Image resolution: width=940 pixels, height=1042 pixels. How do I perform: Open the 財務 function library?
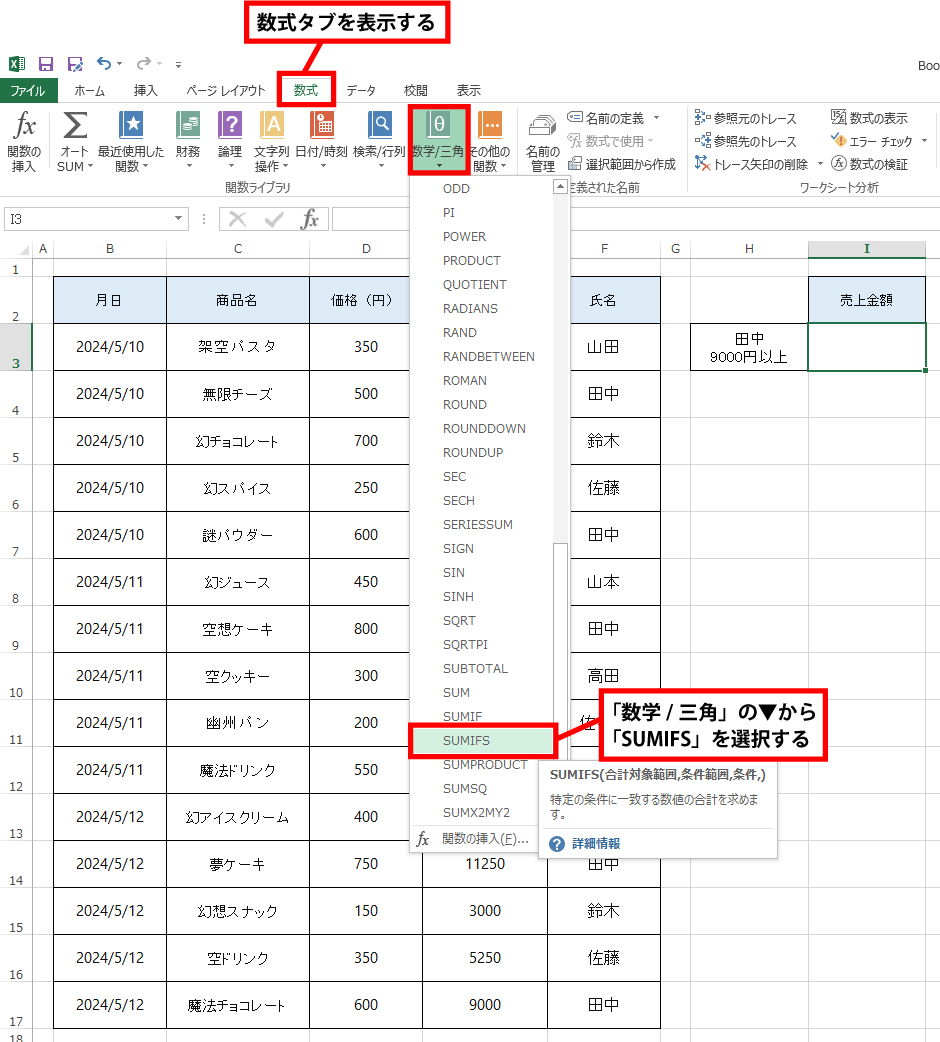pos(188,142)
